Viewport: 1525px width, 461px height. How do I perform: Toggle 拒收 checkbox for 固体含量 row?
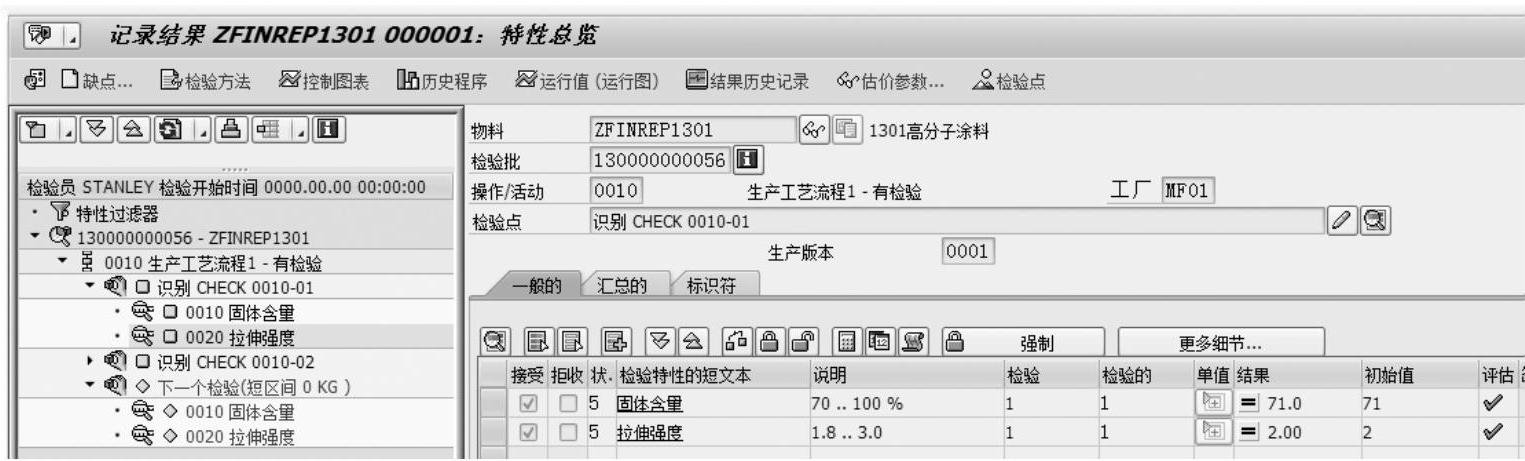pos(568,403)
